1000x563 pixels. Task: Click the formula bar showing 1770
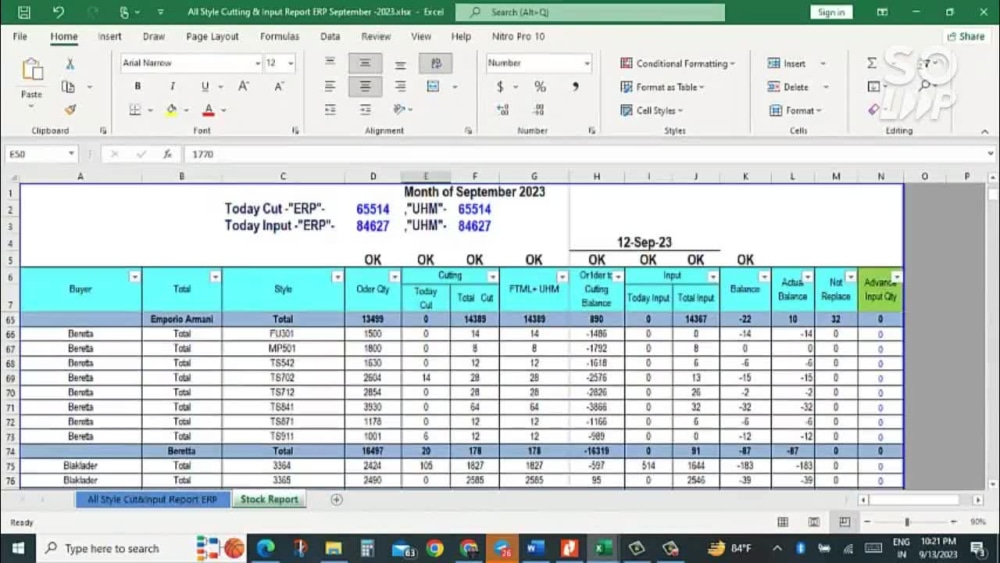click(584, 154)
